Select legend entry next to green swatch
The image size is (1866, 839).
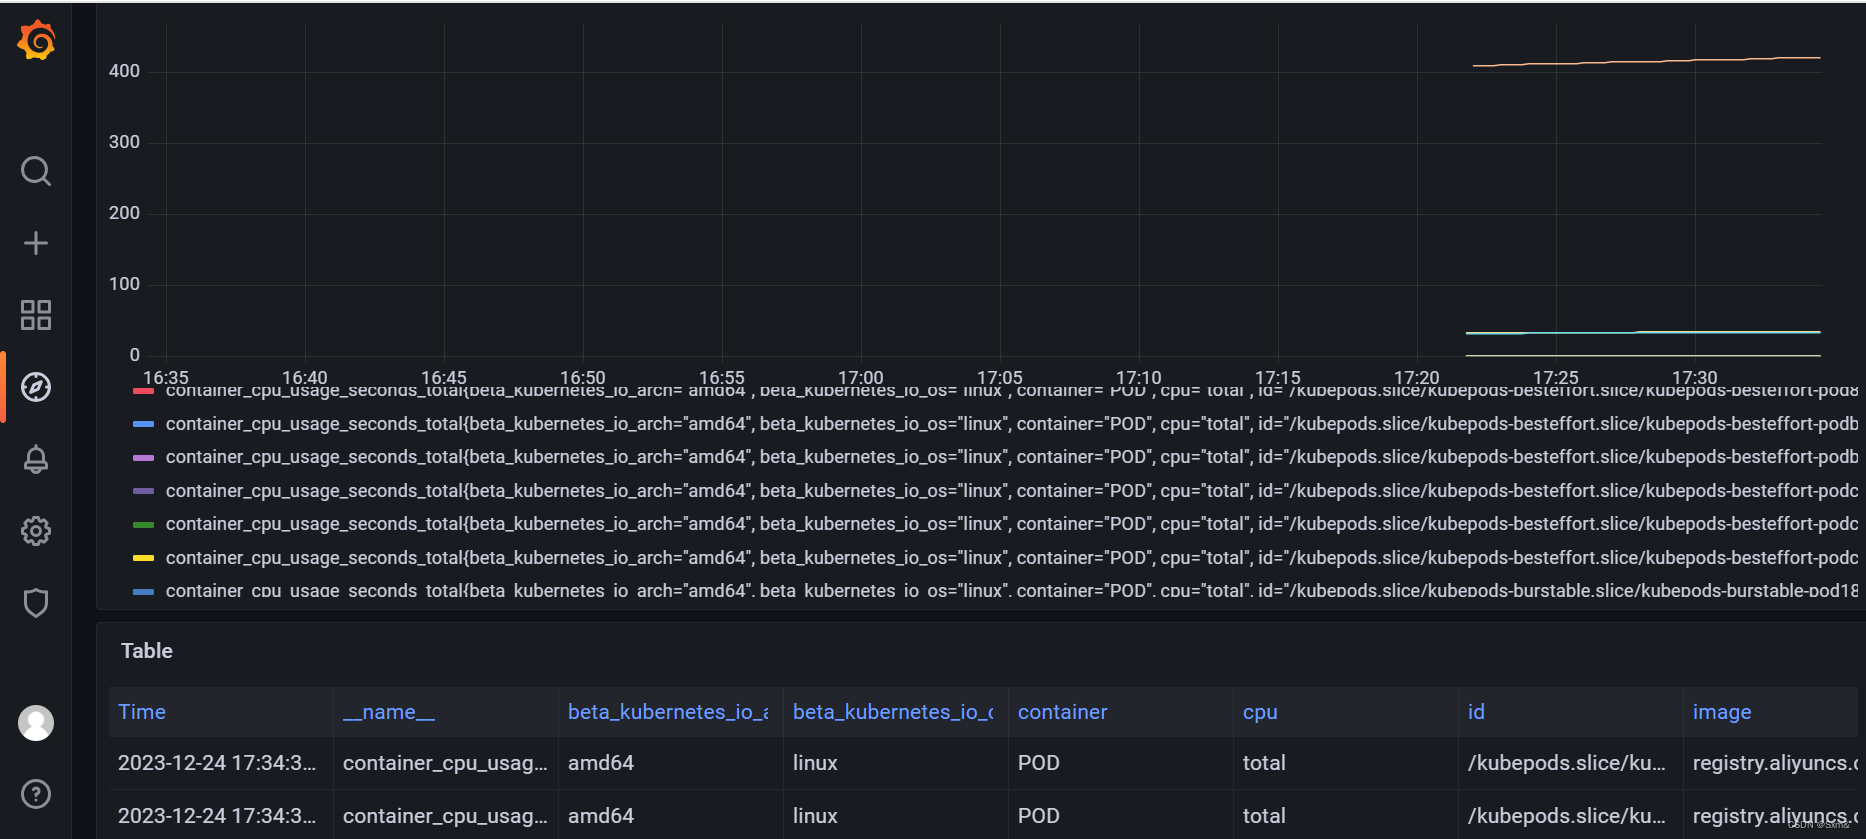[x=1011, y=524]
